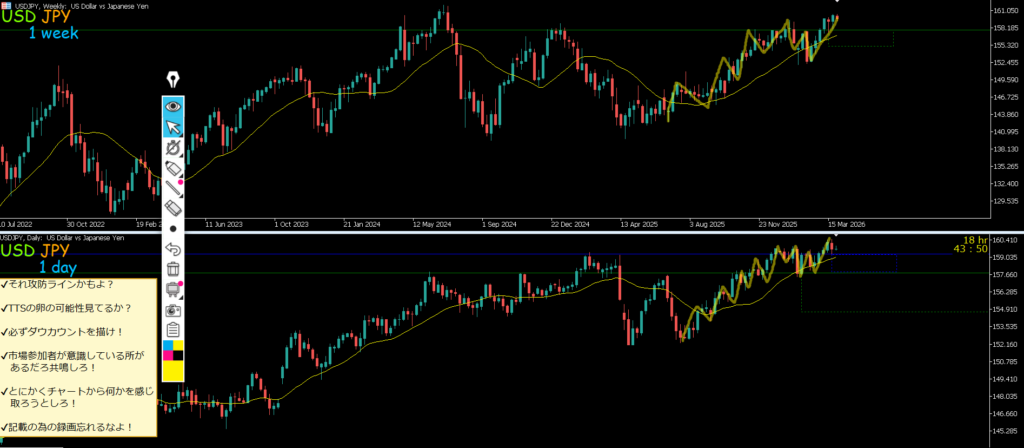Click the '30 Oct 2022' date label
The height and width of the screenshot is (448, 1024).
86,224
